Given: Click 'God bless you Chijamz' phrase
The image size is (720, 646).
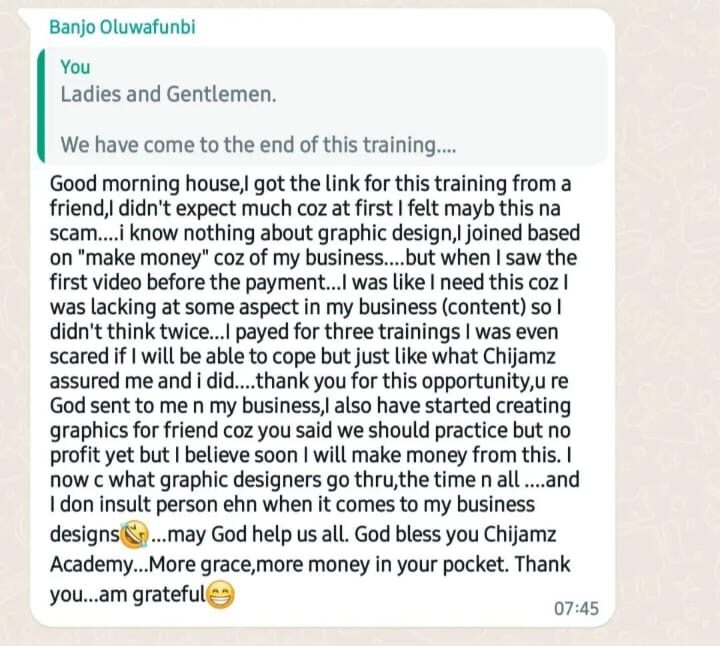Looking at the screenshot, I should click(456, 534).
